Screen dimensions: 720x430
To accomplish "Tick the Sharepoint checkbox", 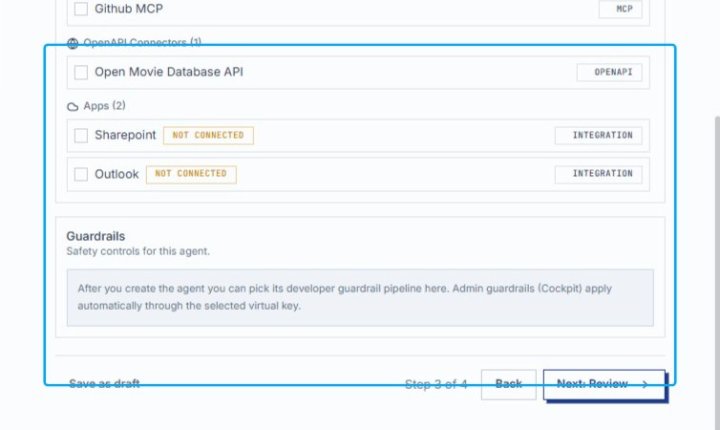I will (x=81, y=135).
